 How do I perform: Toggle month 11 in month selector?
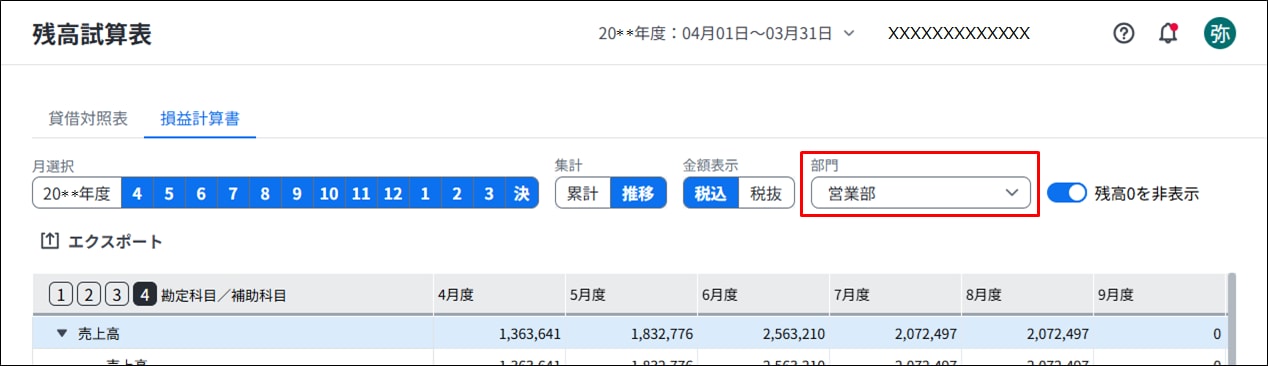coord(361,193)
